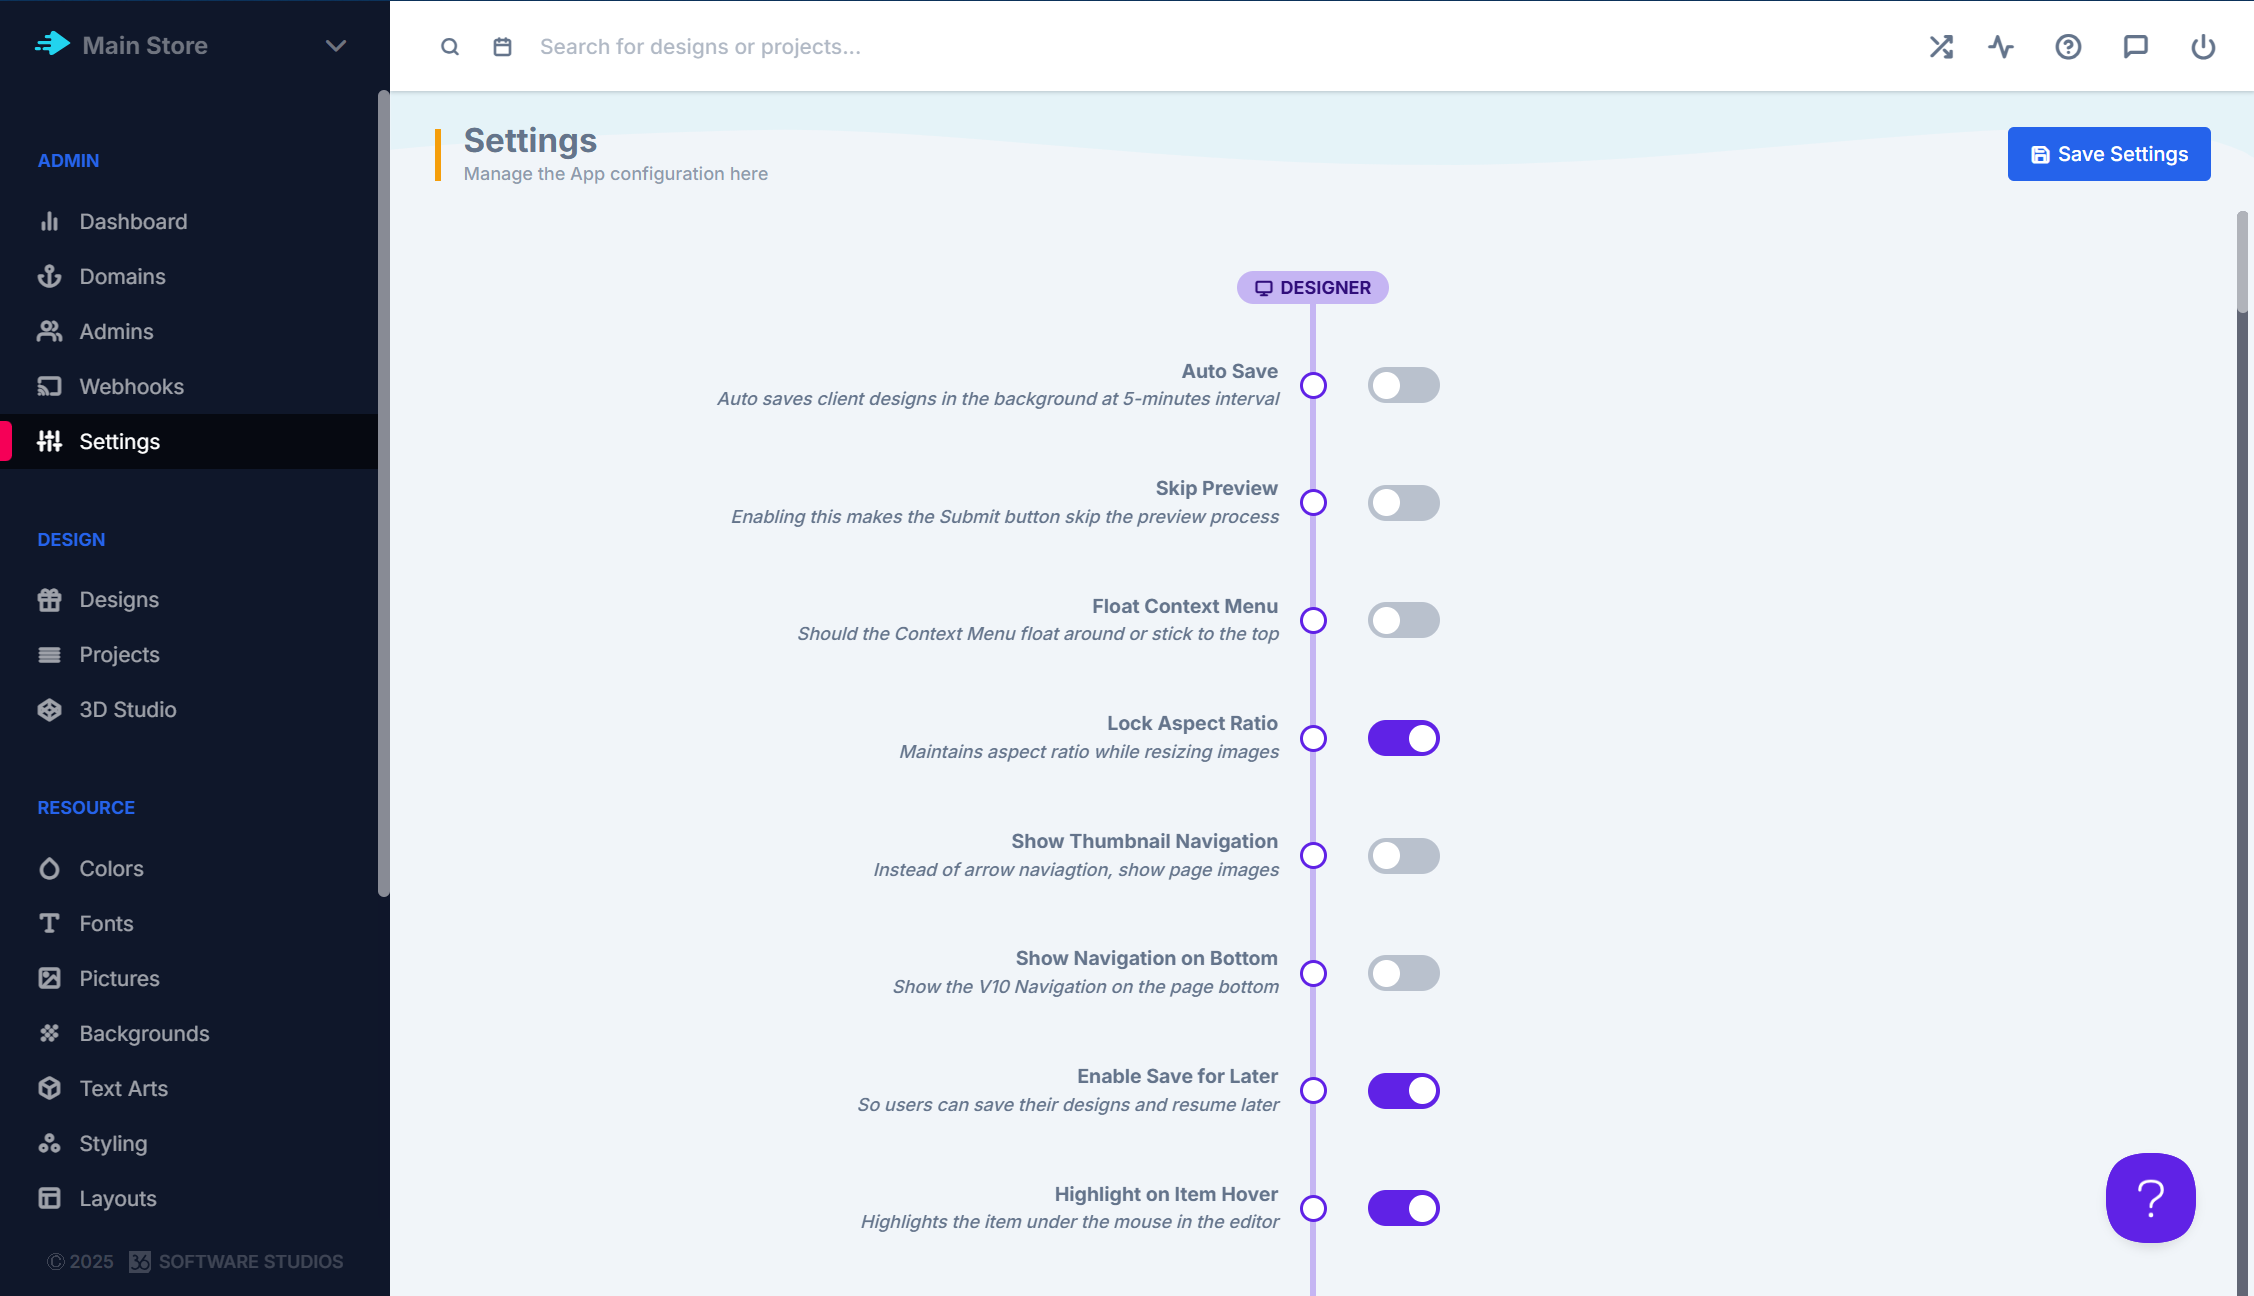
Task: Click the search magnifier icon
Action: tap(450, 47)
